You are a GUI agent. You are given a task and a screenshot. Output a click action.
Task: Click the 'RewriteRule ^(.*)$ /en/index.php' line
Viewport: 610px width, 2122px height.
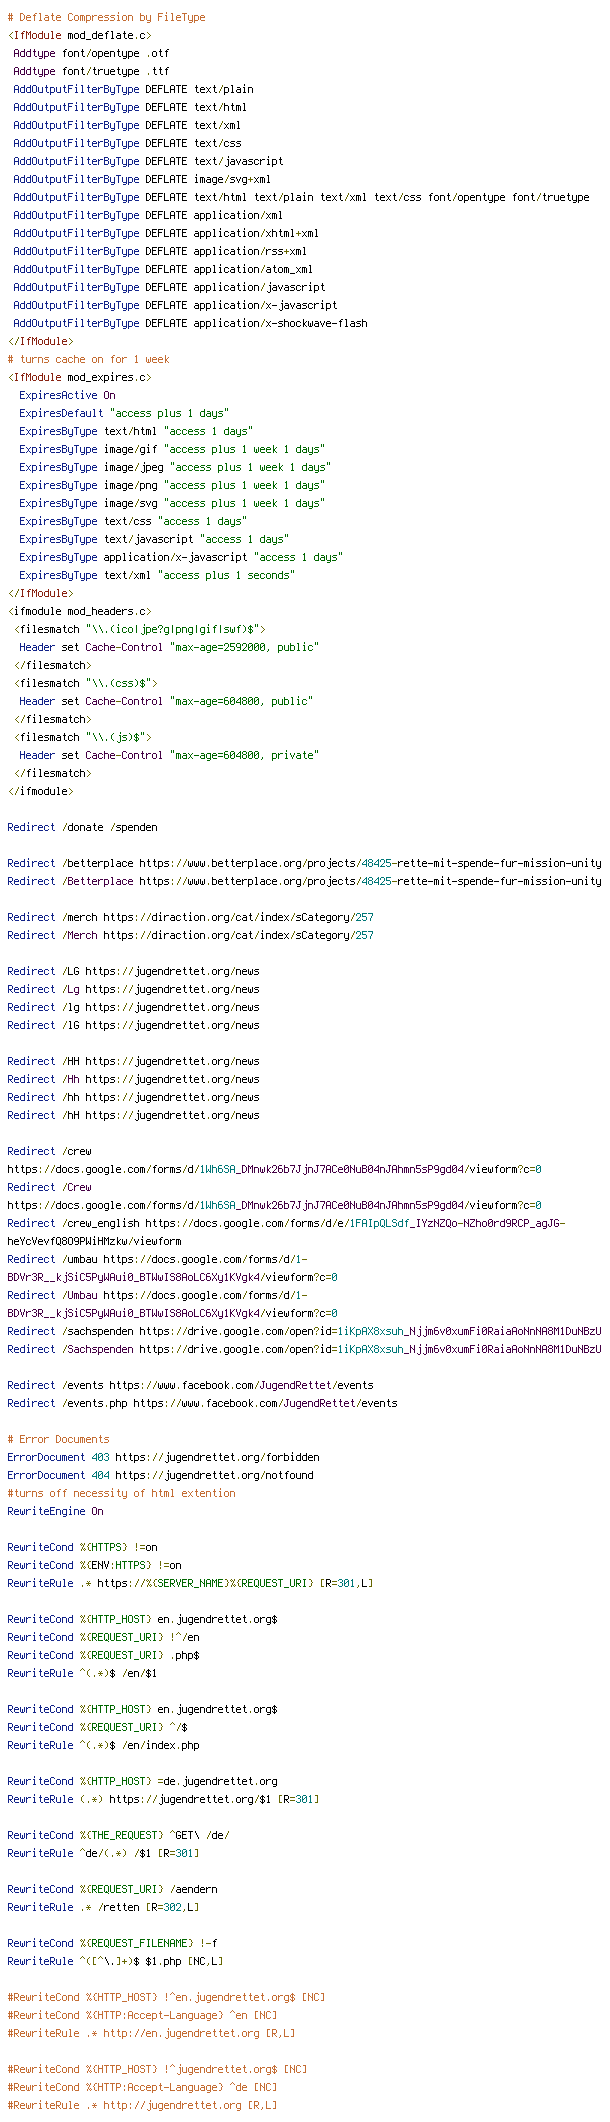(x=103, y=1746)
